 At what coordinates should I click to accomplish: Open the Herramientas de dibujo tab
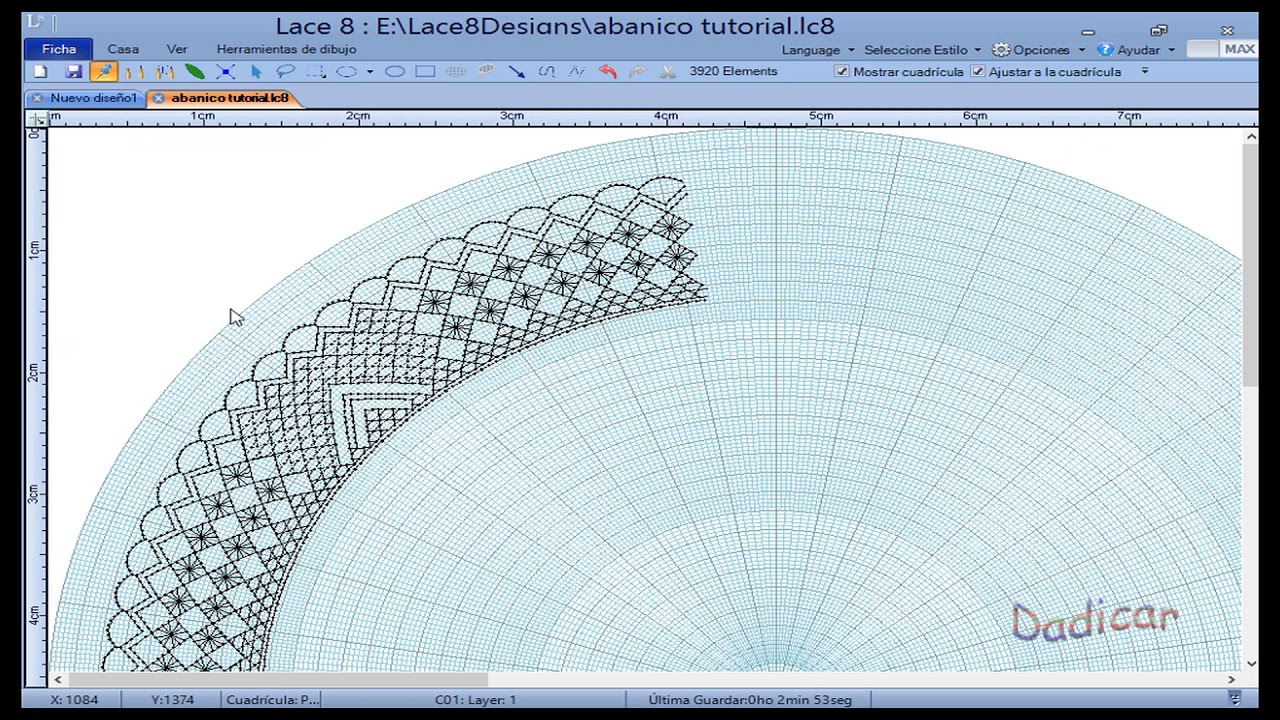click(286, 49)
